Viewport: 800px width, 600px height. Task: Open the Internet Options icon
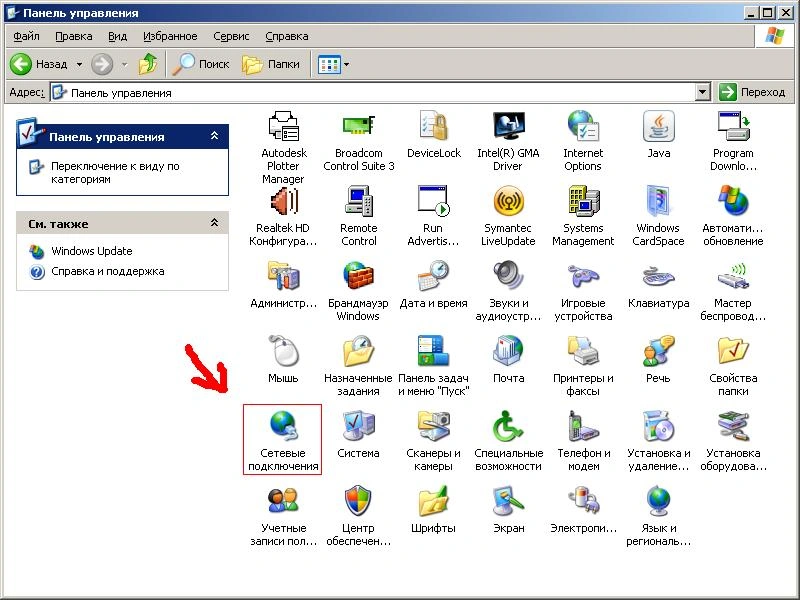coord(583,127)
